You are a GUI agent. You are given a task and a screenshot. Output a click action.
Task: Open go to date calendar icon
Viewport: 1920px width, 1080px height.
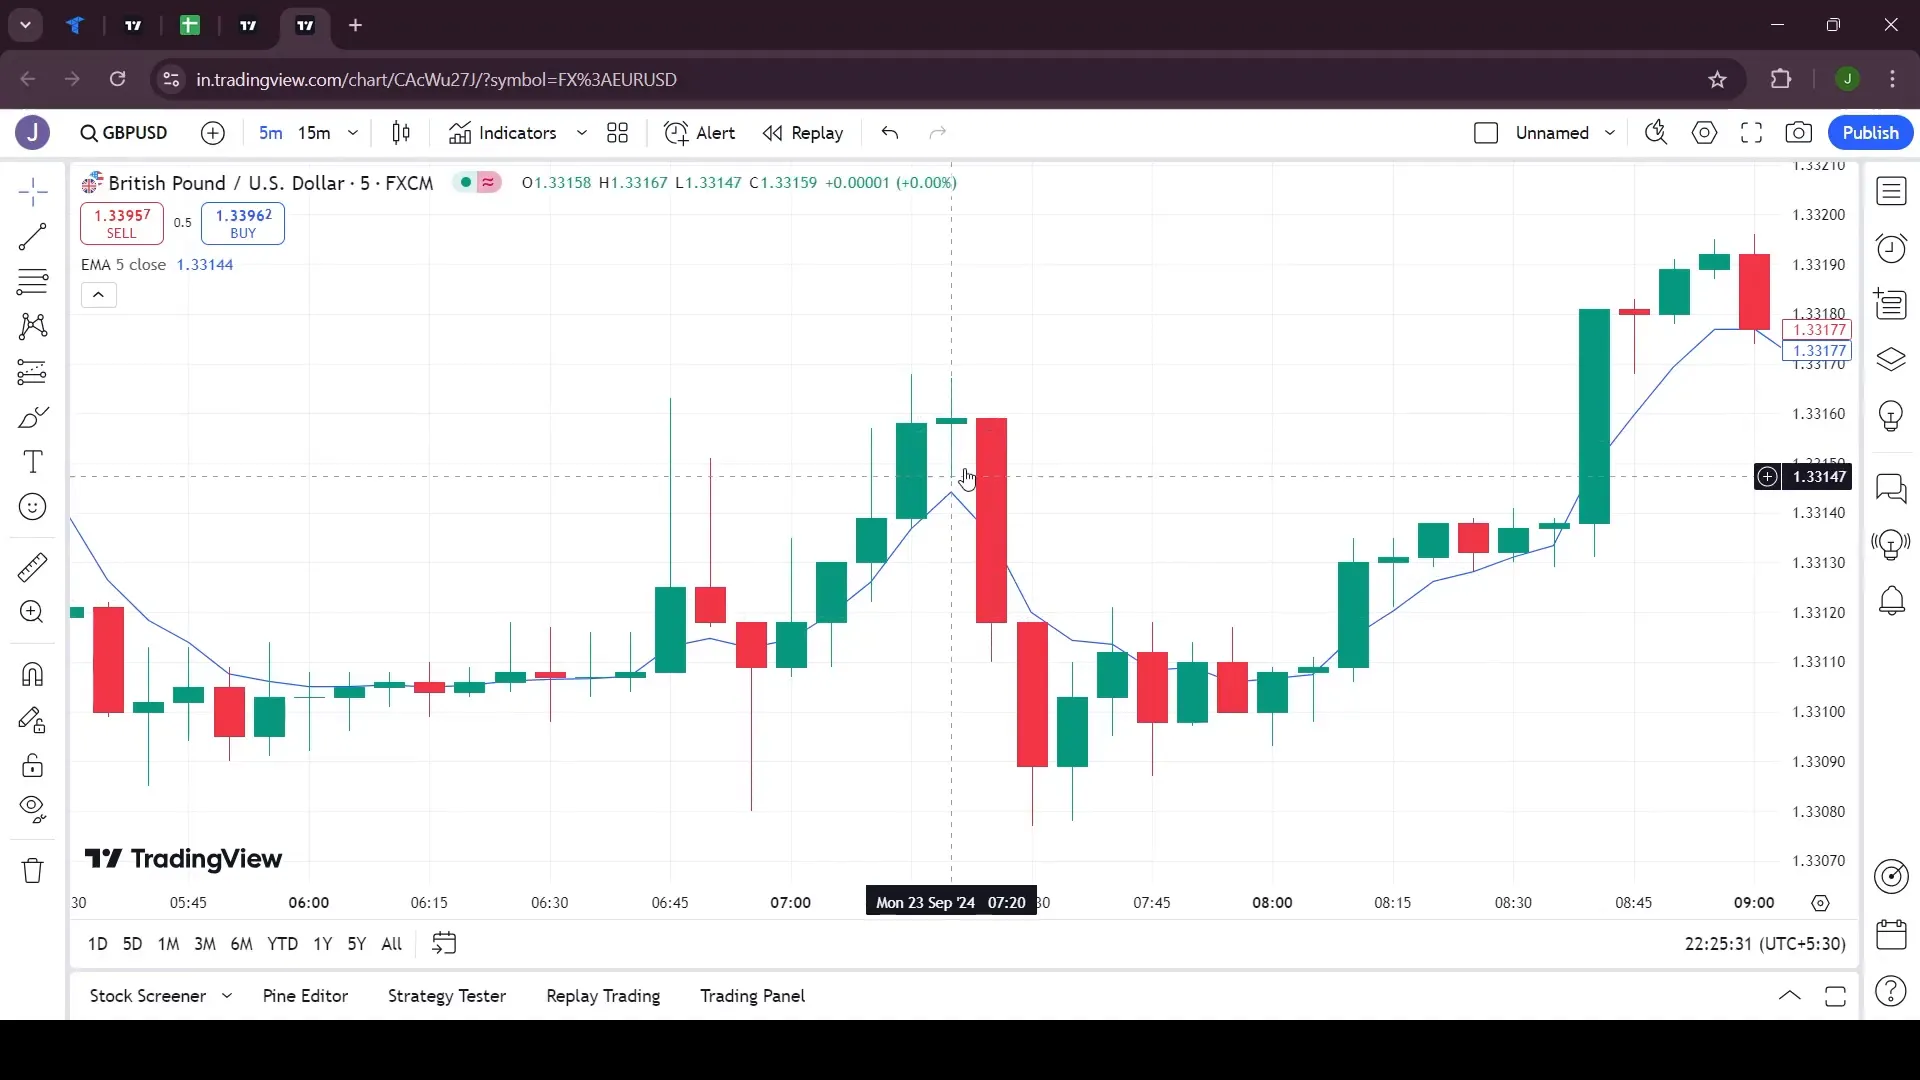click(444, 944)
